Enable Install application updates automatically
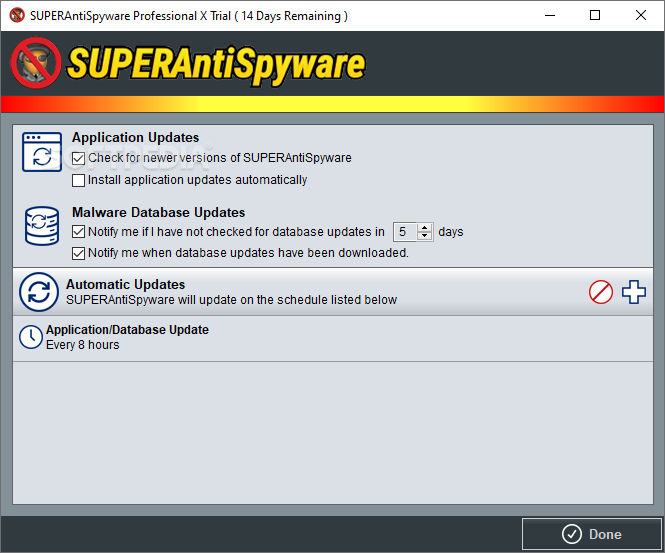The width and height of the screenshot is (665, 553). 78,180
